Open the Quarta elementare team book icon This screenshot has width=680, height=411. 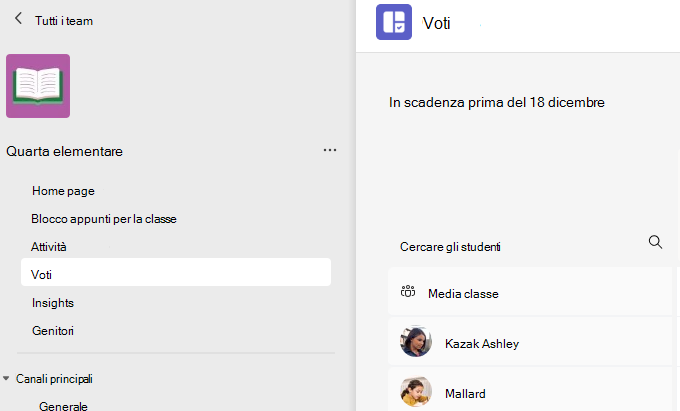point(38,86)
